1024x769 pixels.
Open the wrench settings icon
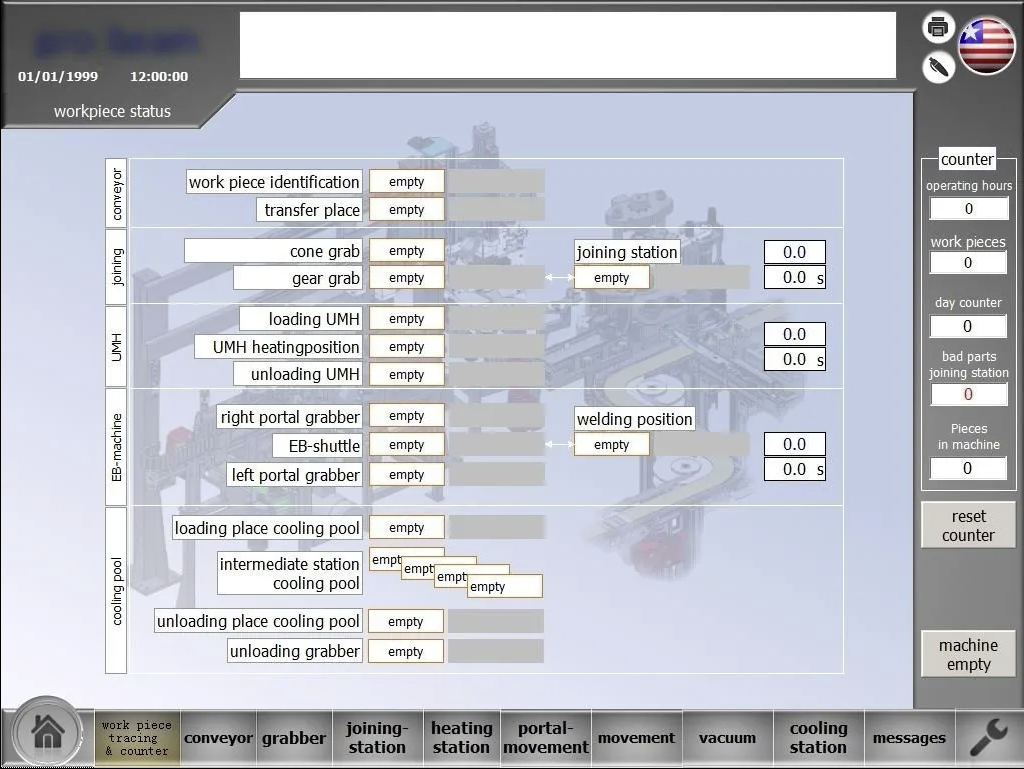pyautogui.click(x=988, y=738)
